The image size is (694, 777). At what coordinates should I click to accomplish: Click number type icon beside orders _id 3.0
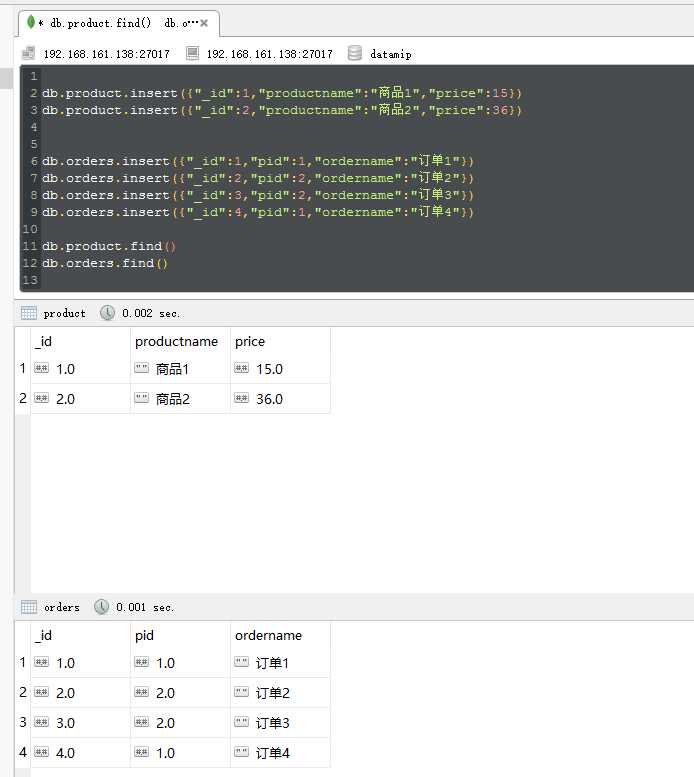click(x=42, y=722)
